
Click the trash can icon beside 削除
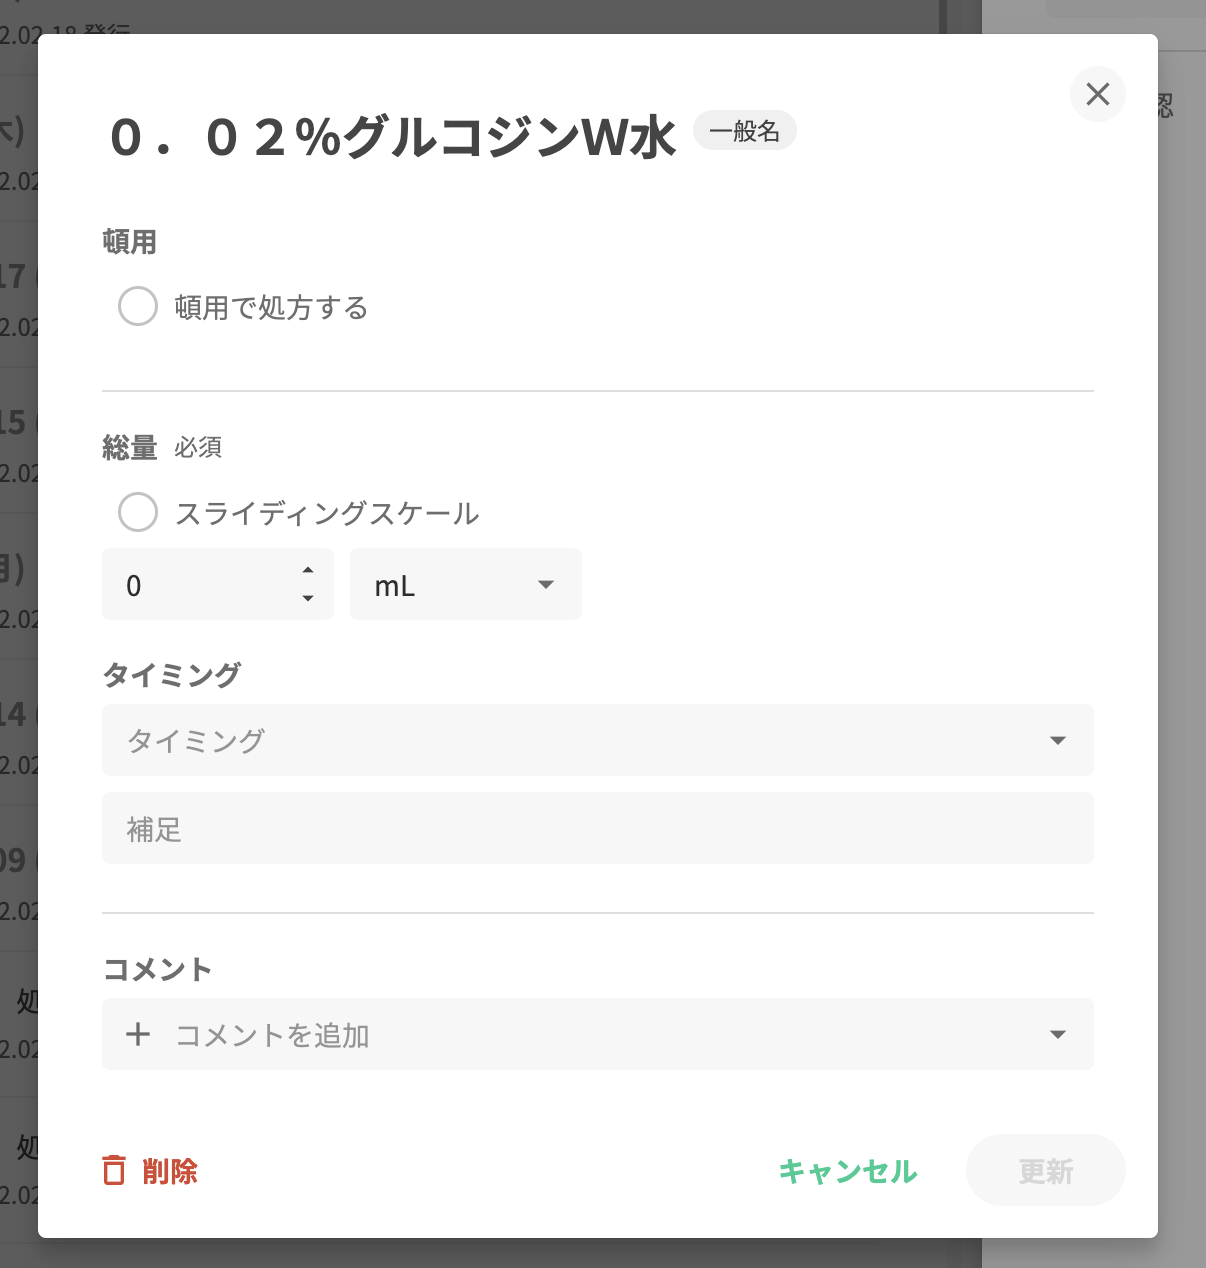(x=115, y=1170)
